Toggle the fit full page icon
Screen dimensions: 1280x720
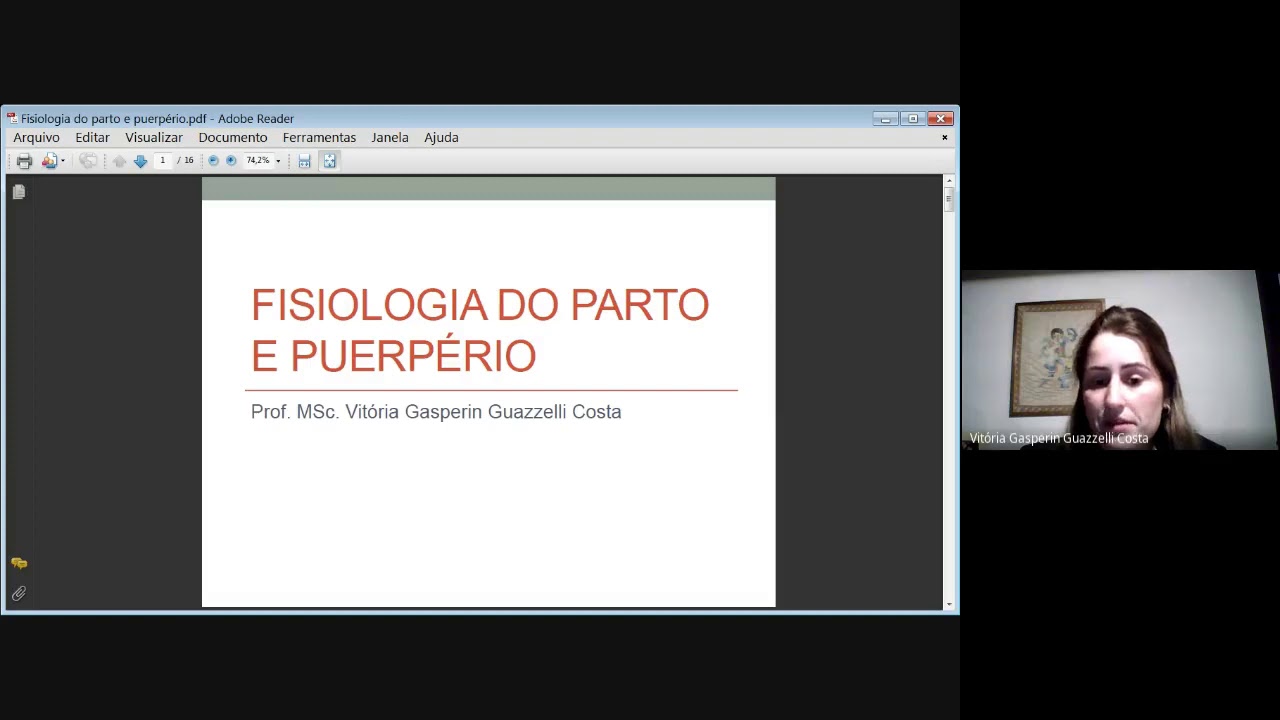(329, 161)
